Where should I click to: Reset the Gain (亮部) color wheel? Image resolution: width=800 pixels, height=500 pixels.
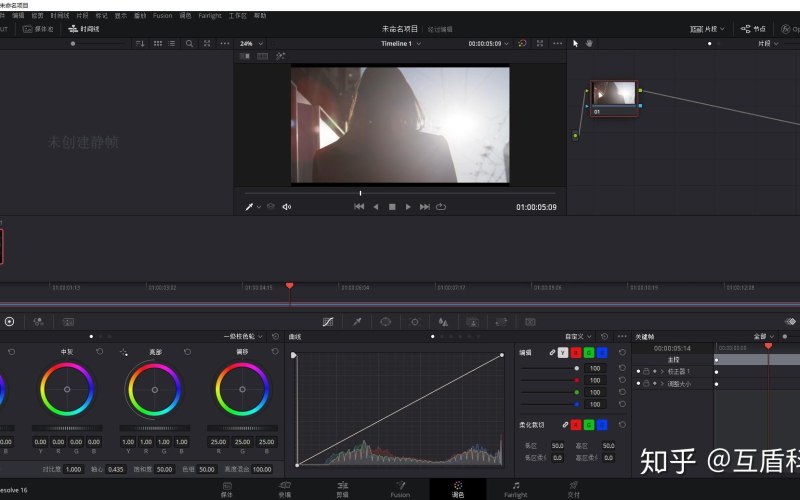point(187,352)
